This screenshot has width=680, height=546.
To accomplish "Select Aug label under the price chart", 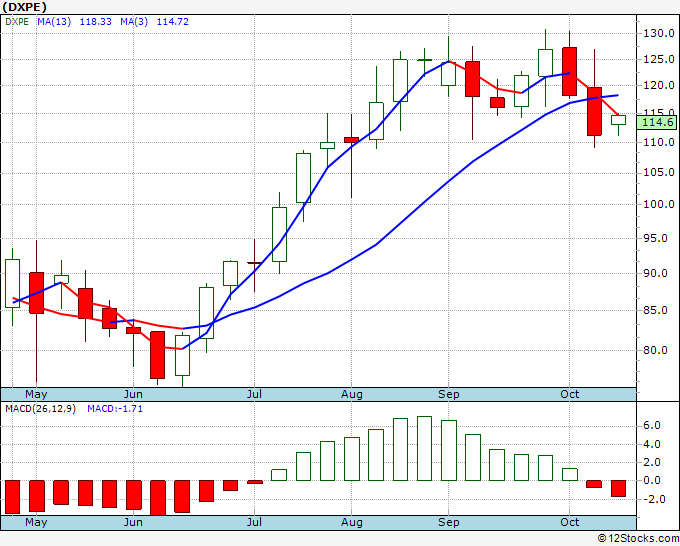I will 352,394.
